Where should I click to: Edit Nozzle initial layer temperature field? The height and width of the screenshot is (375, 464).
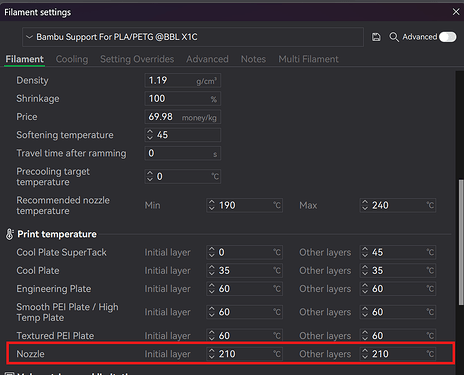pyautogui.click(x=244, y=354)
